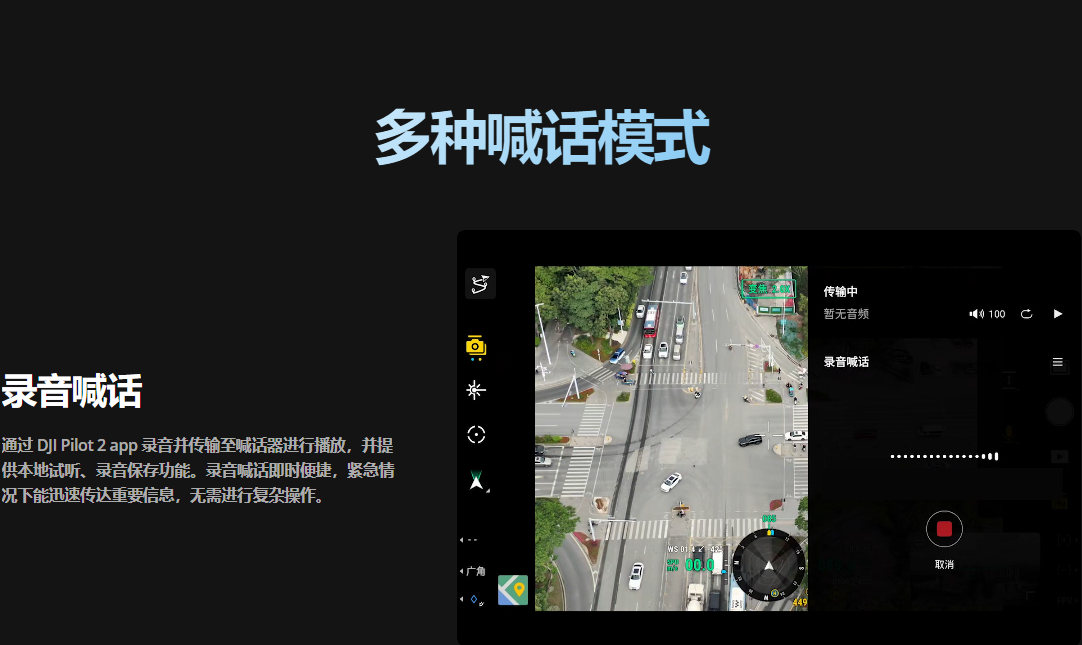Activate the spotlight icon in left sidebar
This screenshot has height=645, width=1082.
coord(476,390)
